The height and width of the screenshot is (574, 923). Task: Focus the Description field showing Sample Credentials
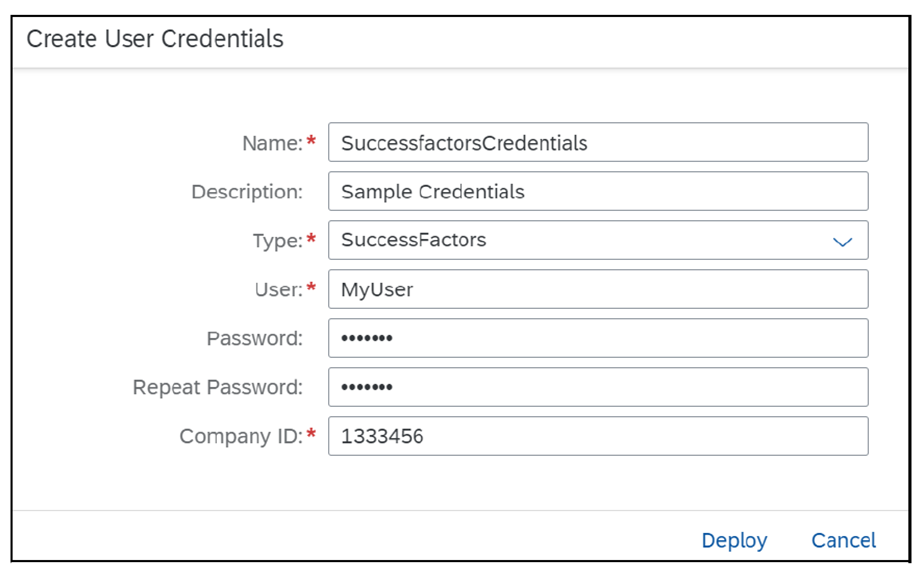[597, 192]
